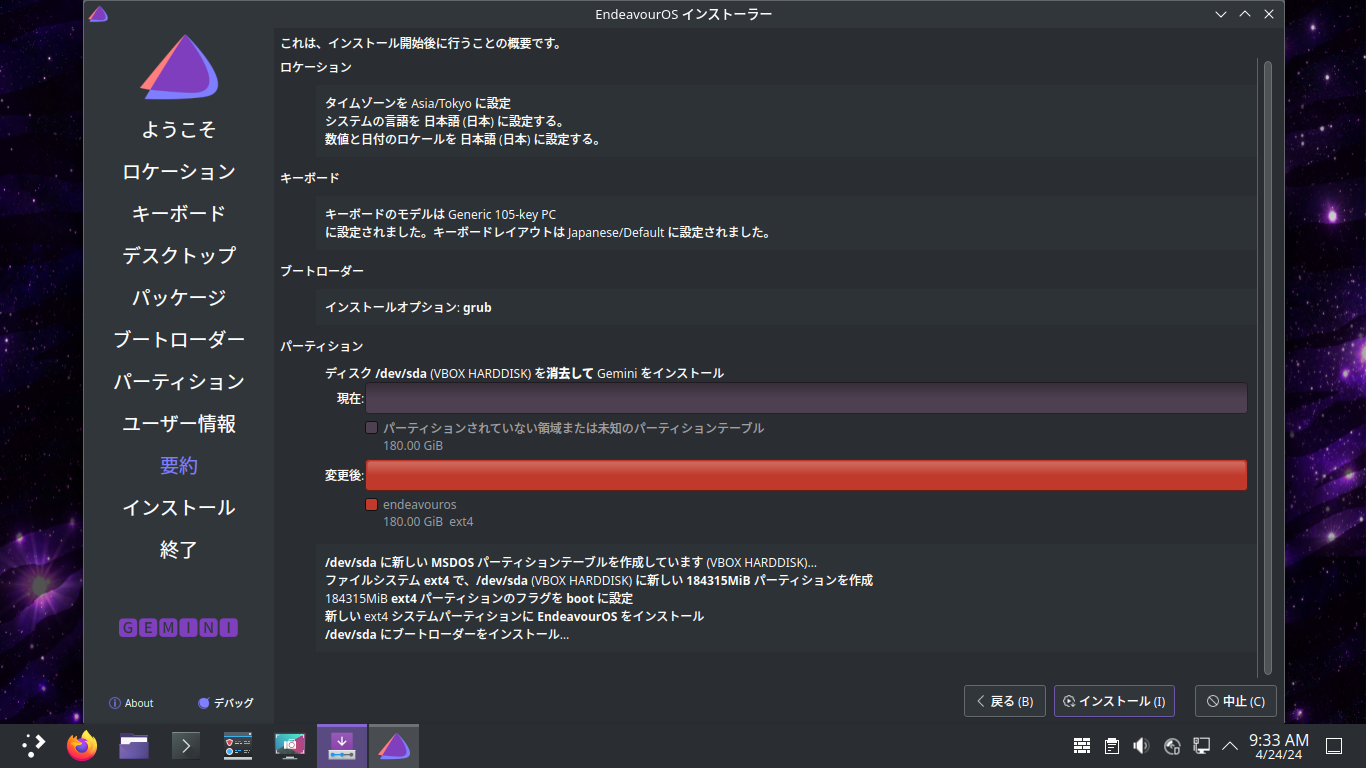1366x768 pixels.
Task: Open the network connections tray icon
Action: 1202,746
